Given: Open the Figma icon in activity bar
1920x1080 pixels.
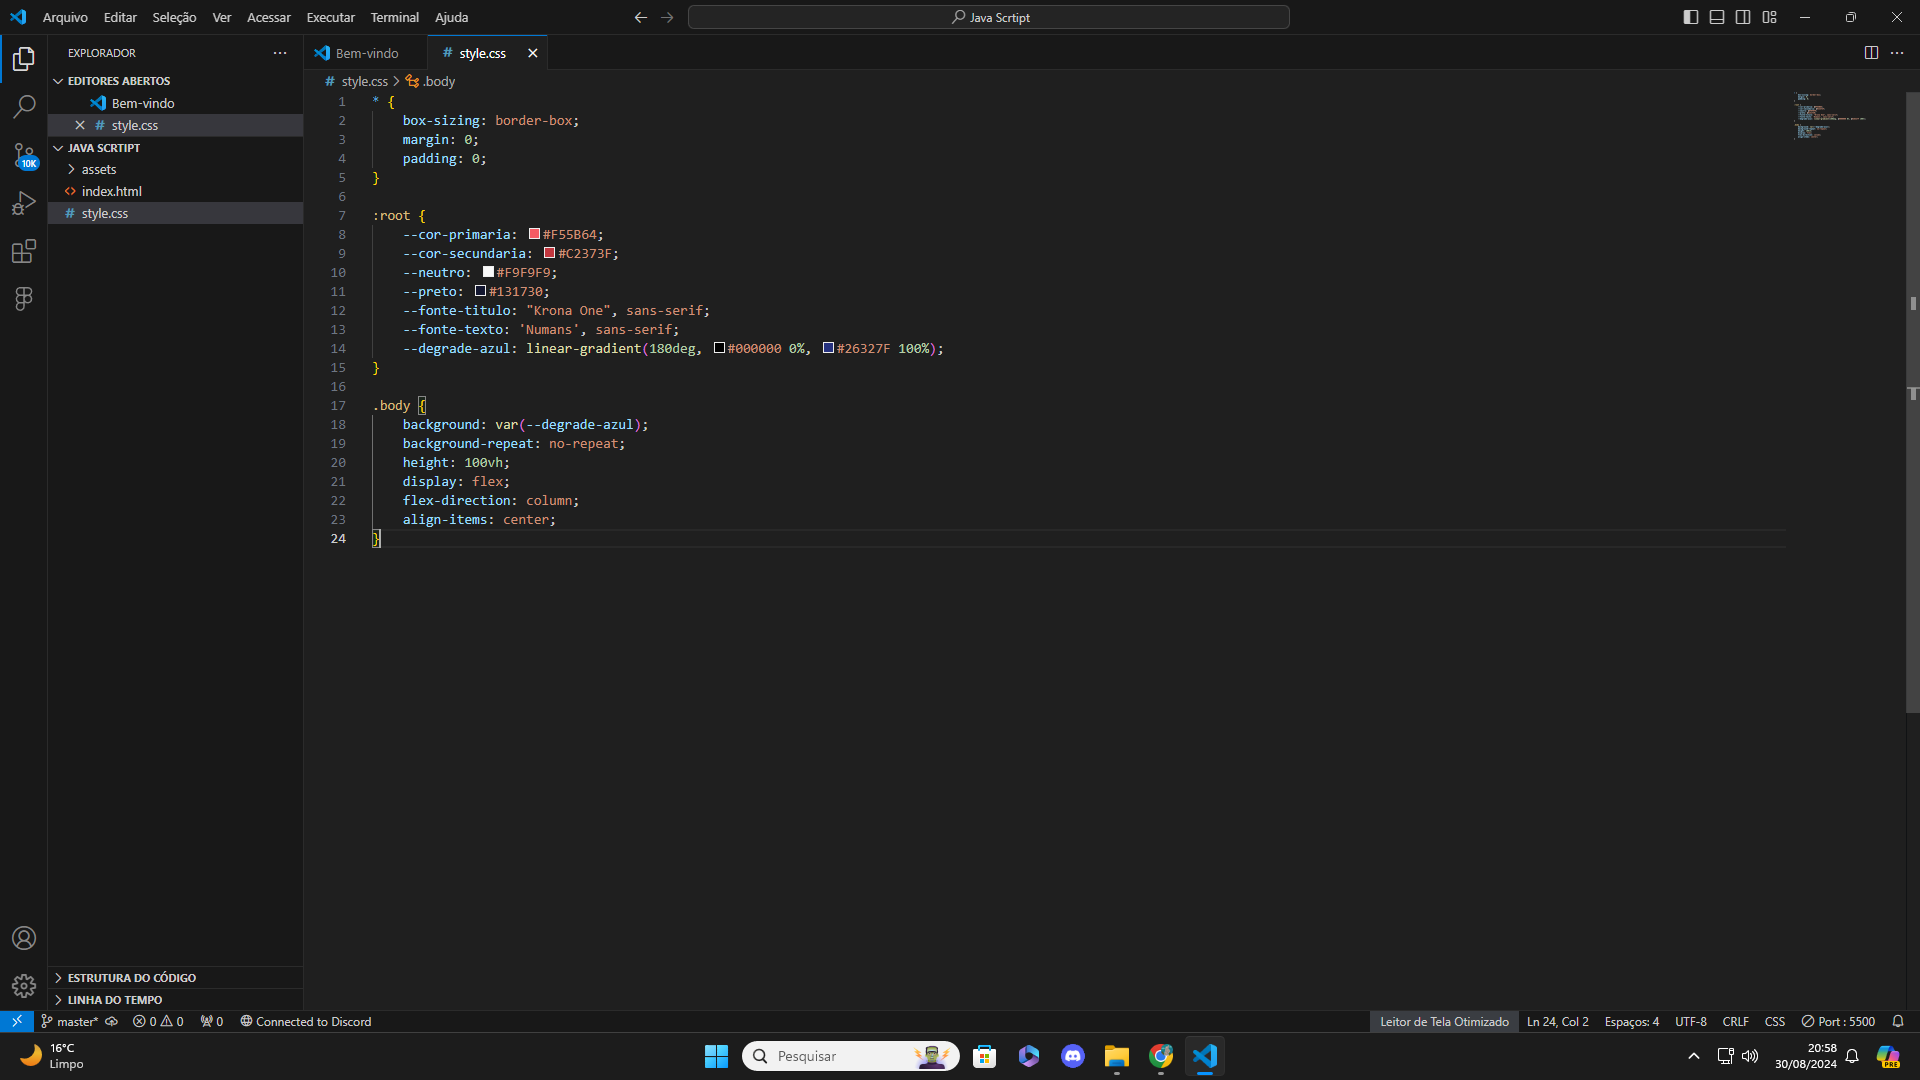Looking at the screenshot, I should point(24,298).
